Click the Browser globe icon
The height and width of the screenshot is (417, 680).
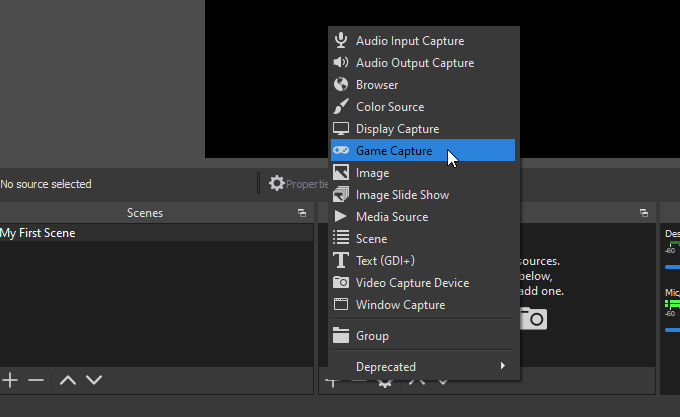coord(341,85)
